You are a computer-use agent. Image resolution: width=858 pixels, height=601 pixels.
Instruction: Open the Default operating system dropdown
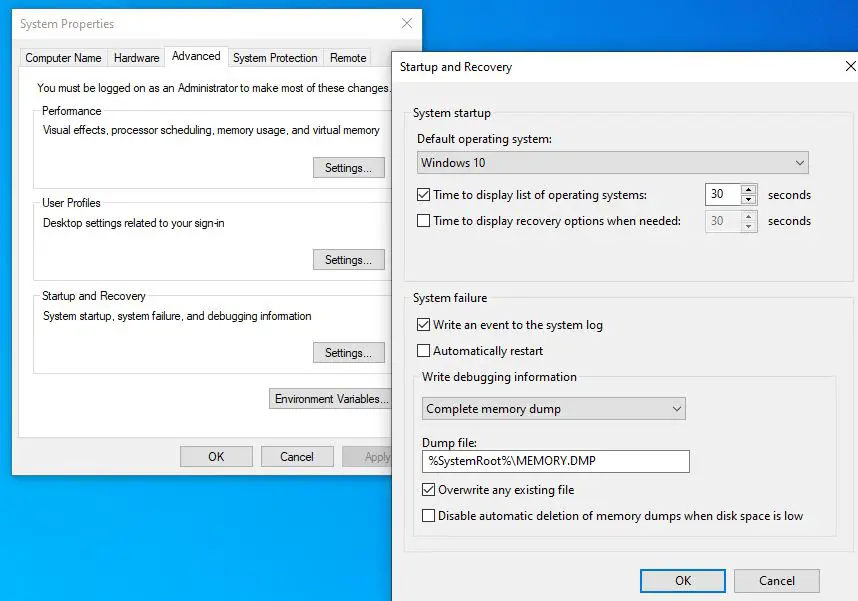612,163
